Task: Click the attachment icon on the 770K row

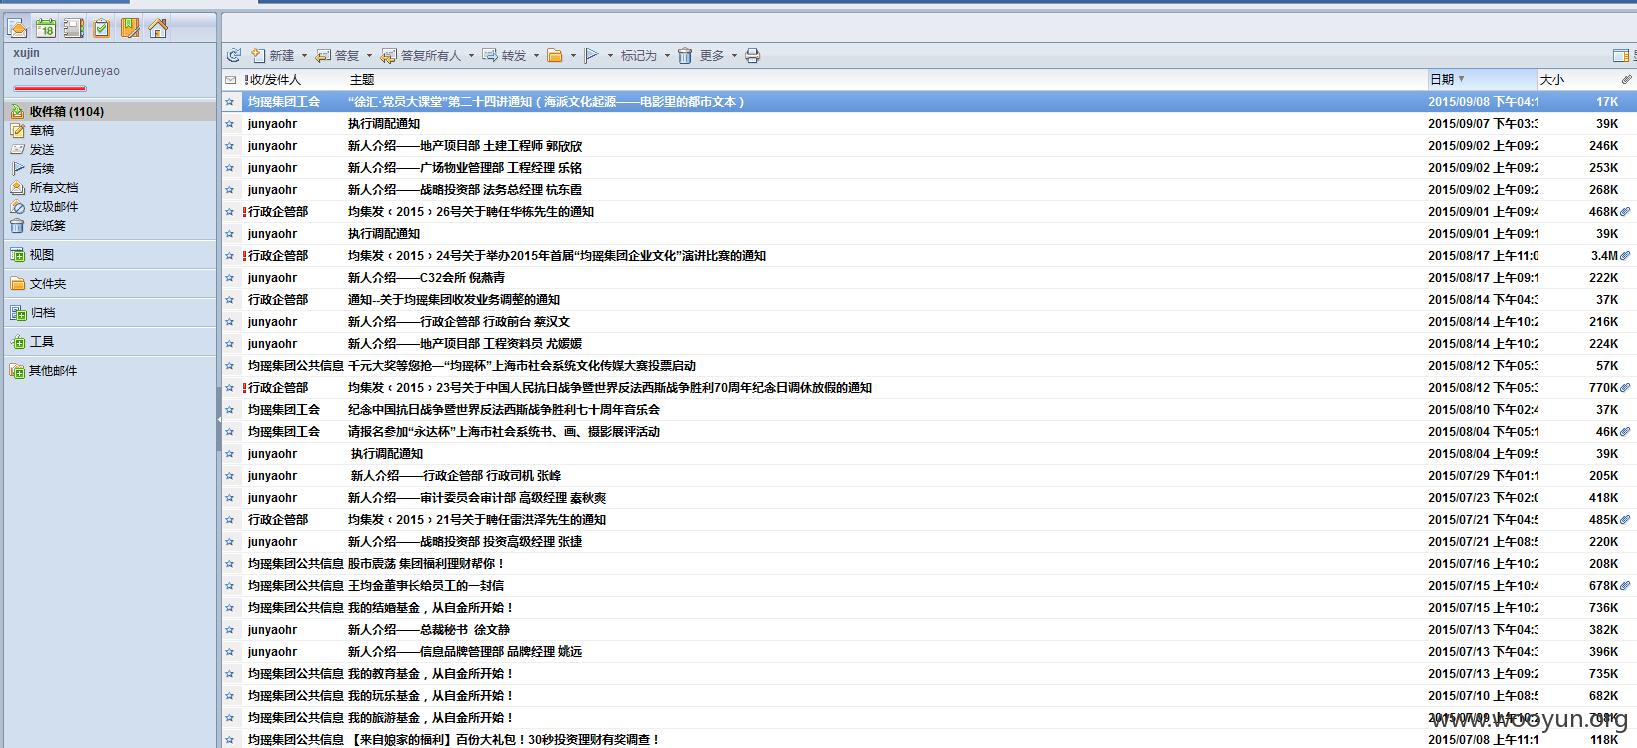Action: 1625,388
